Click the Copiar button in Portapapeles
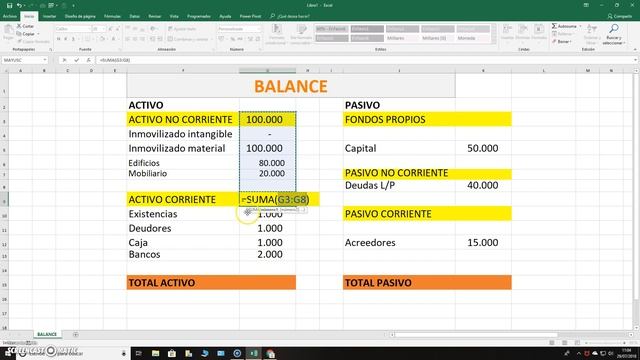 click(26, 34)
